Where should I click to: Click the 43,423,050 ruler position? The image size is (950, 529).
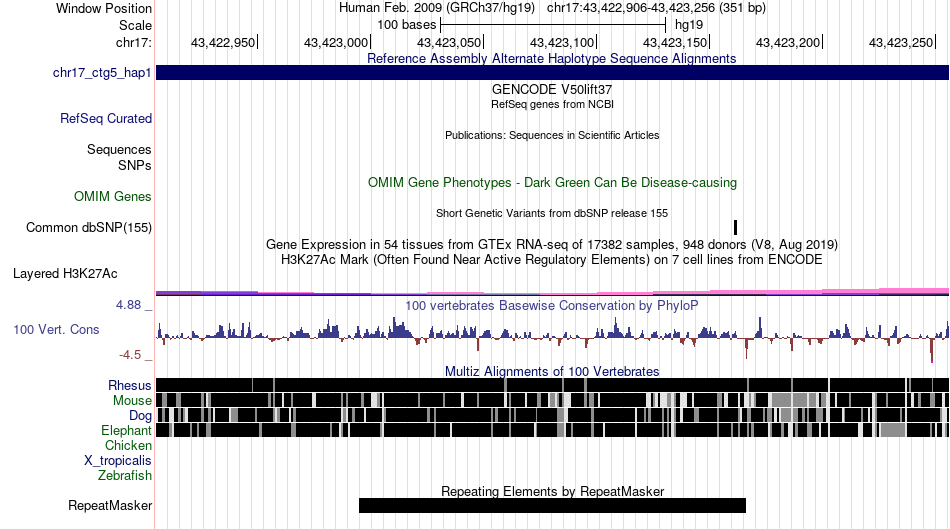[450, 42]
